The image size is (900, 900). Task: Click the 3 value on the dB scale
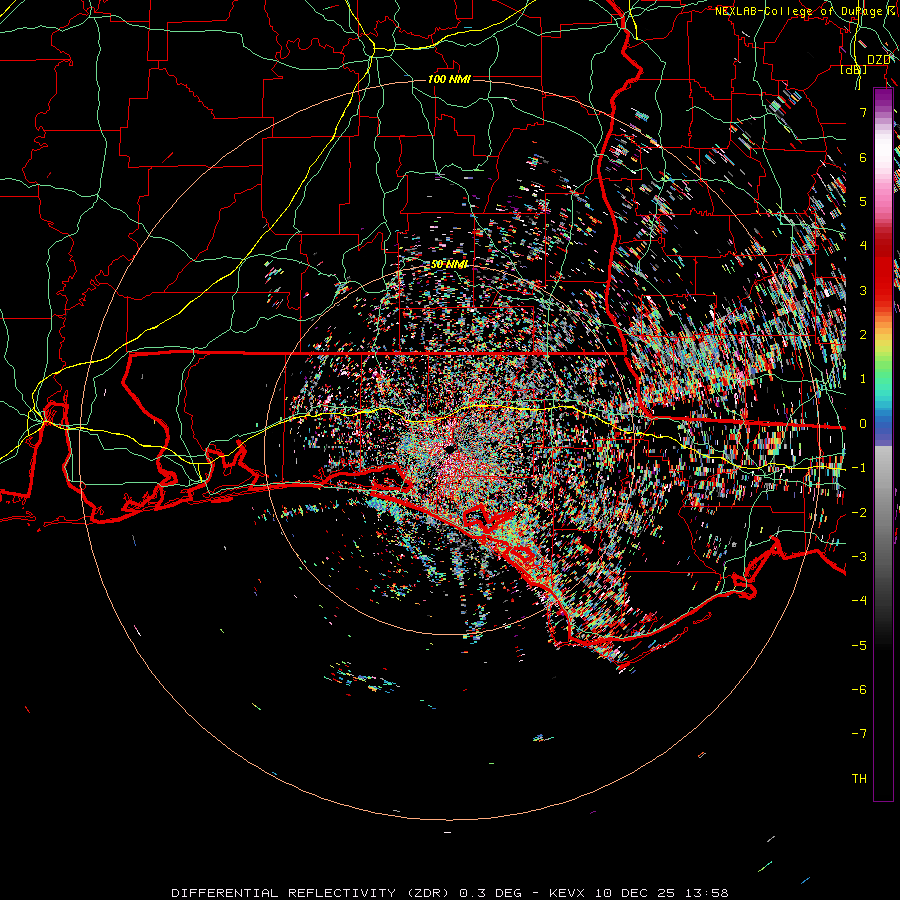863,290
